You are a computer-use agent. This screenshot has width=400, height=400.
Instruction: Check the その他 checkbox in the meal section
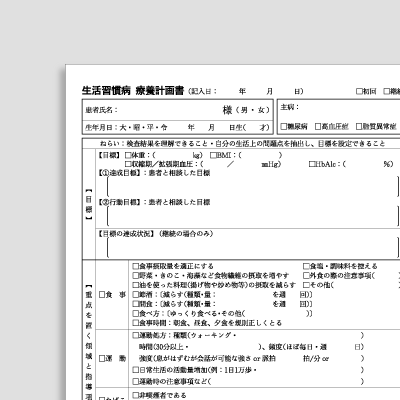pyautogui.click(x=306, y=285)
